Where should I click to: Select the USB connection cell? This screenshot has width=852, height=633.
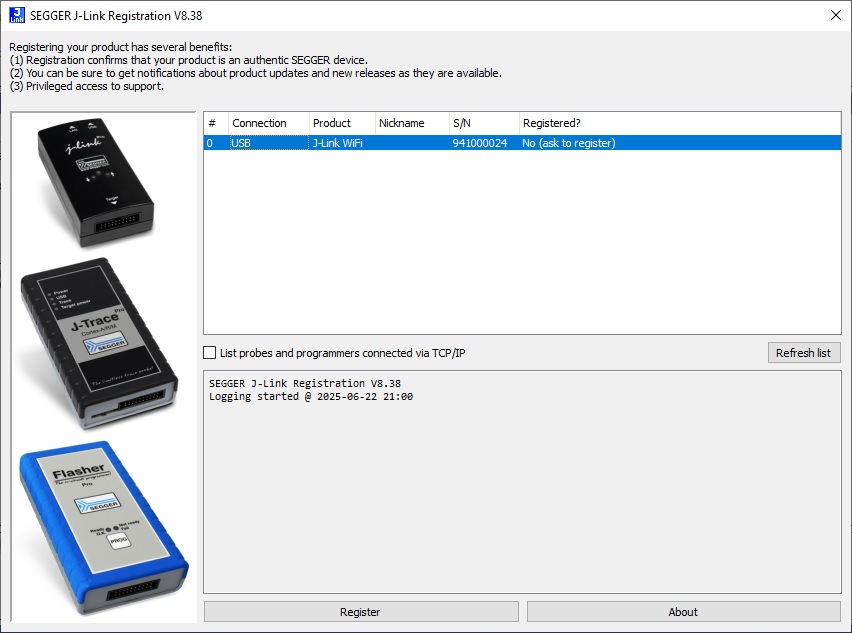click(x=269, y=143)
